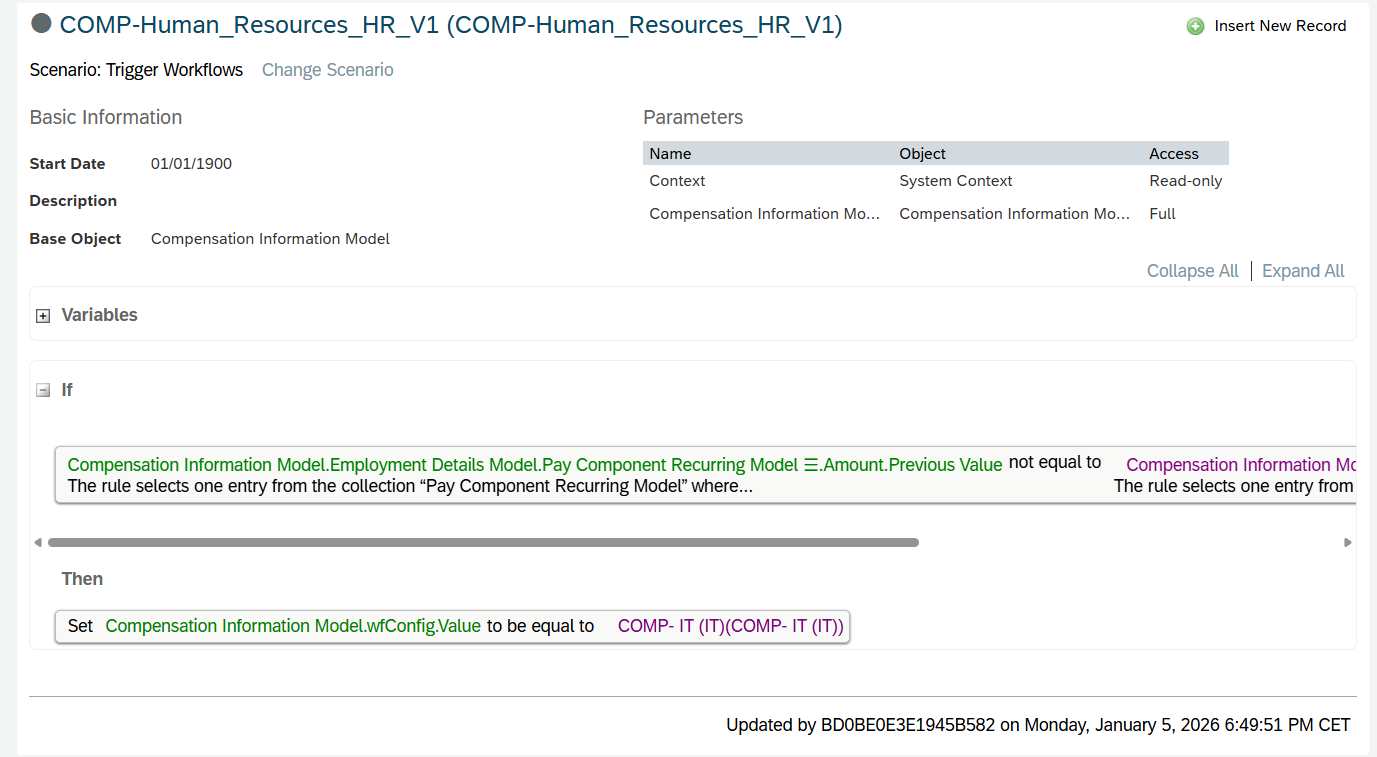Expand the Variables section with the plus icon
Image resolution: width=1377 pixels, height=757 pixels.
click(x=43, y=316)
